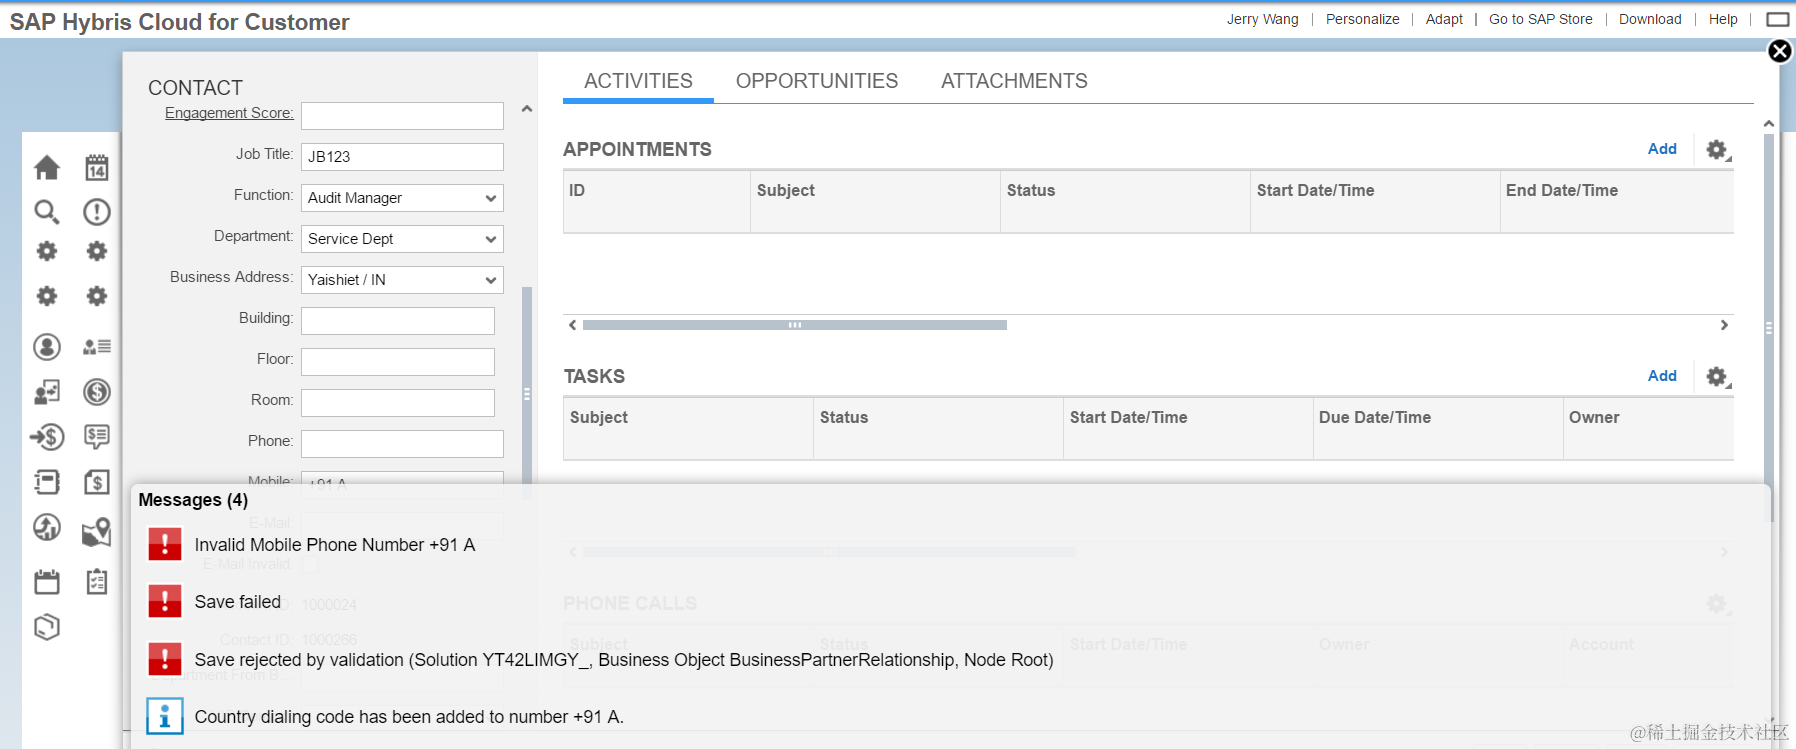Viewport: 1796px width, 749px height.
Task: Open the Tasks table settings gear
Action: pyautogui.click(x=1717, y=377)
